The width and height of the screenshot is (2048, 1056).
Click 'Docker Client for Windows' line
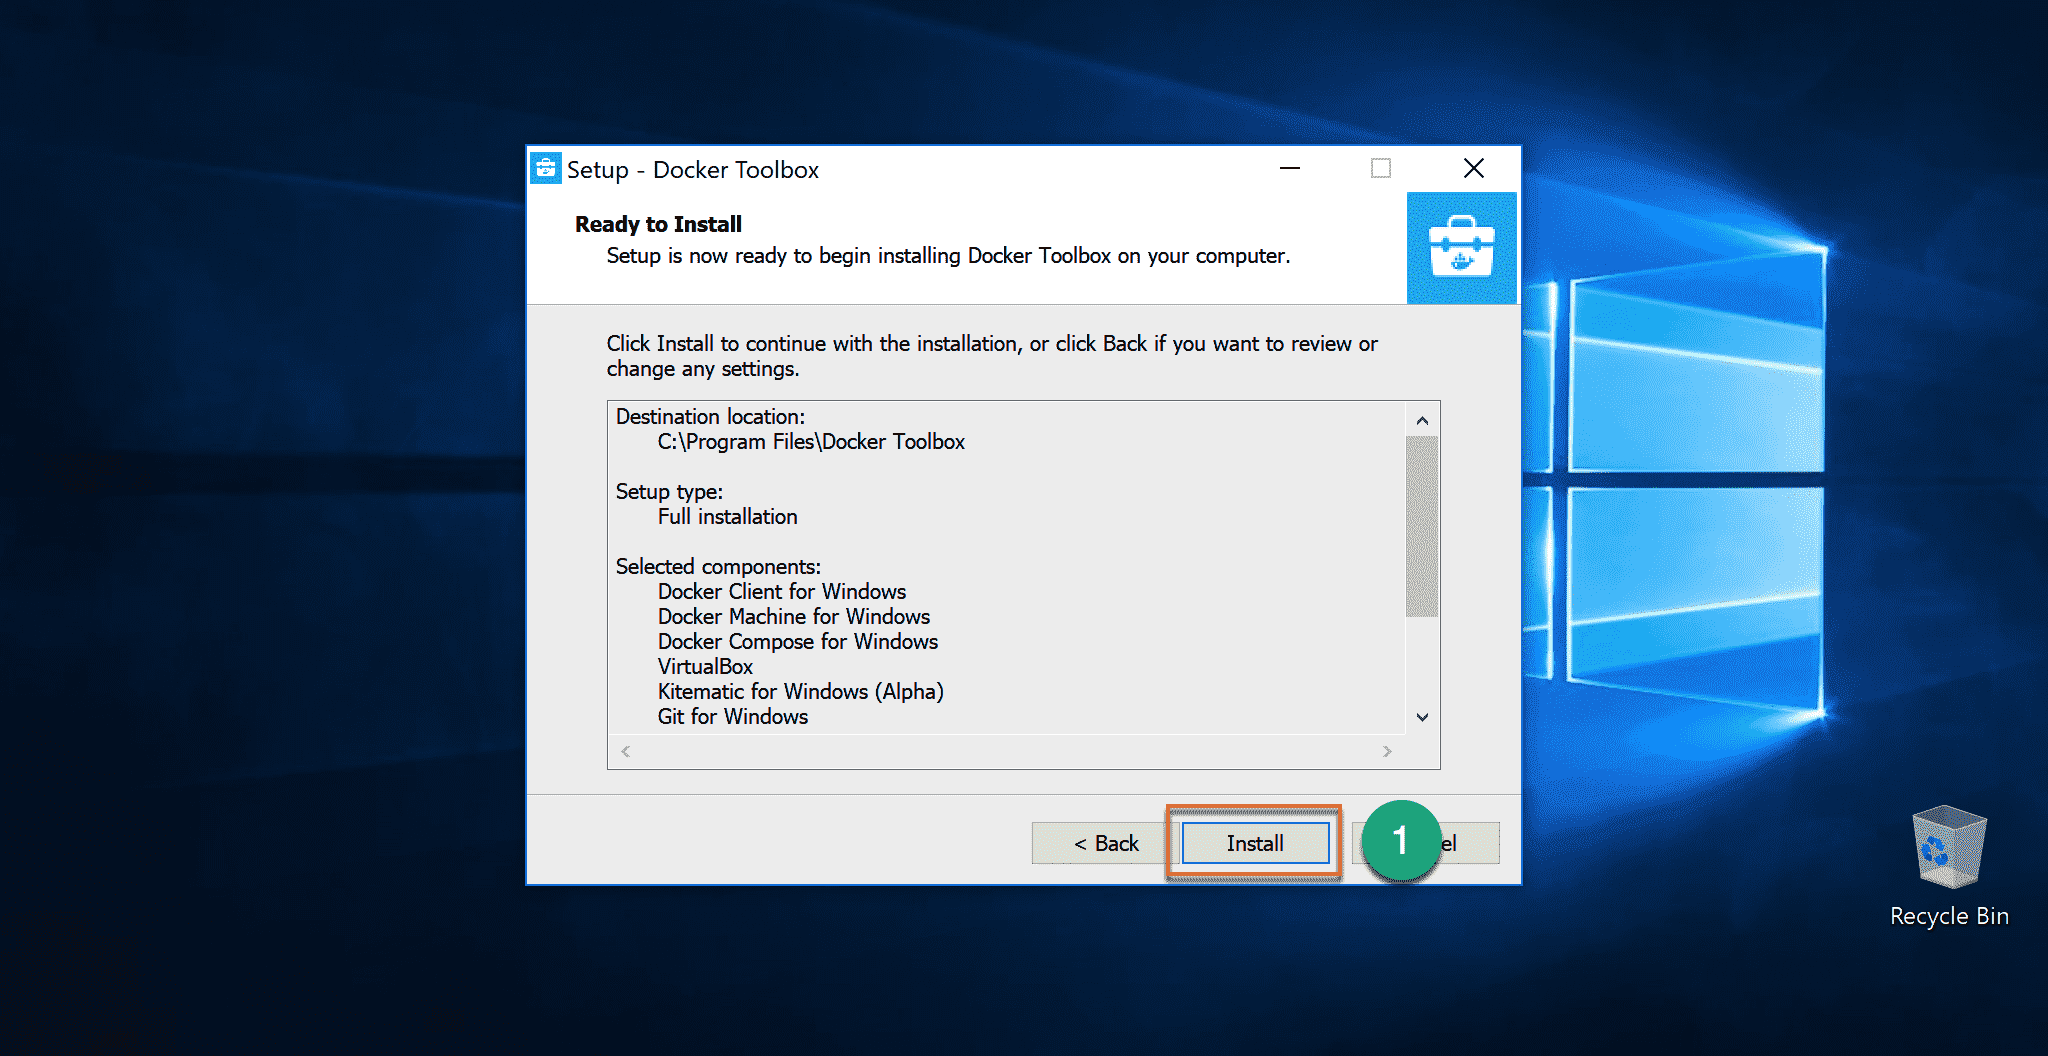[x=782, y=592]
